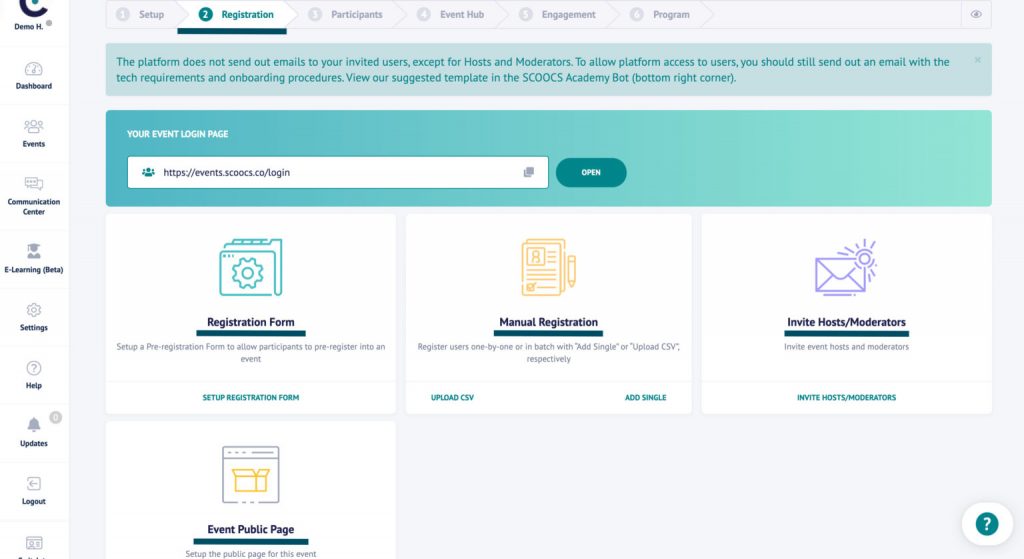Click 'Invite event hosts and moderators' description
Image resolution: width=1024 pixels, height=559 pixels.
tap(846, 347)
